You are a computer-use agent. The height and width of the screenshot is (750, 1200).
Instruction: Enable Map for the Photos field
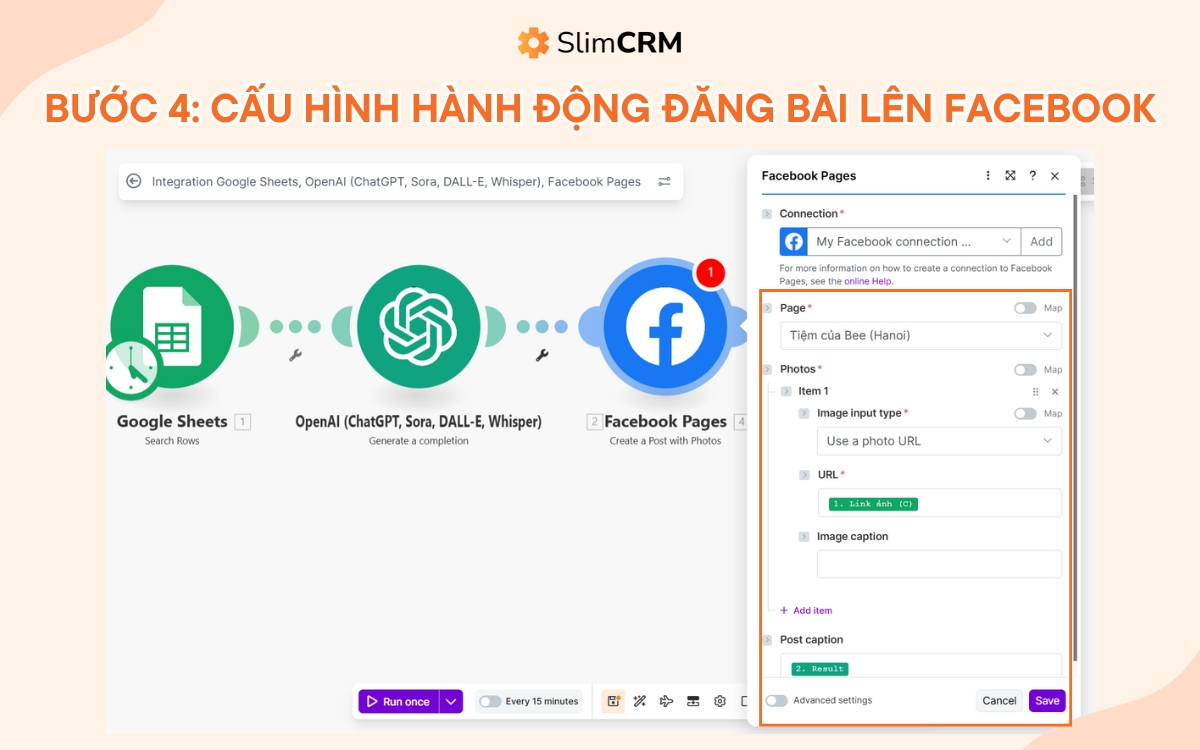1028,369
